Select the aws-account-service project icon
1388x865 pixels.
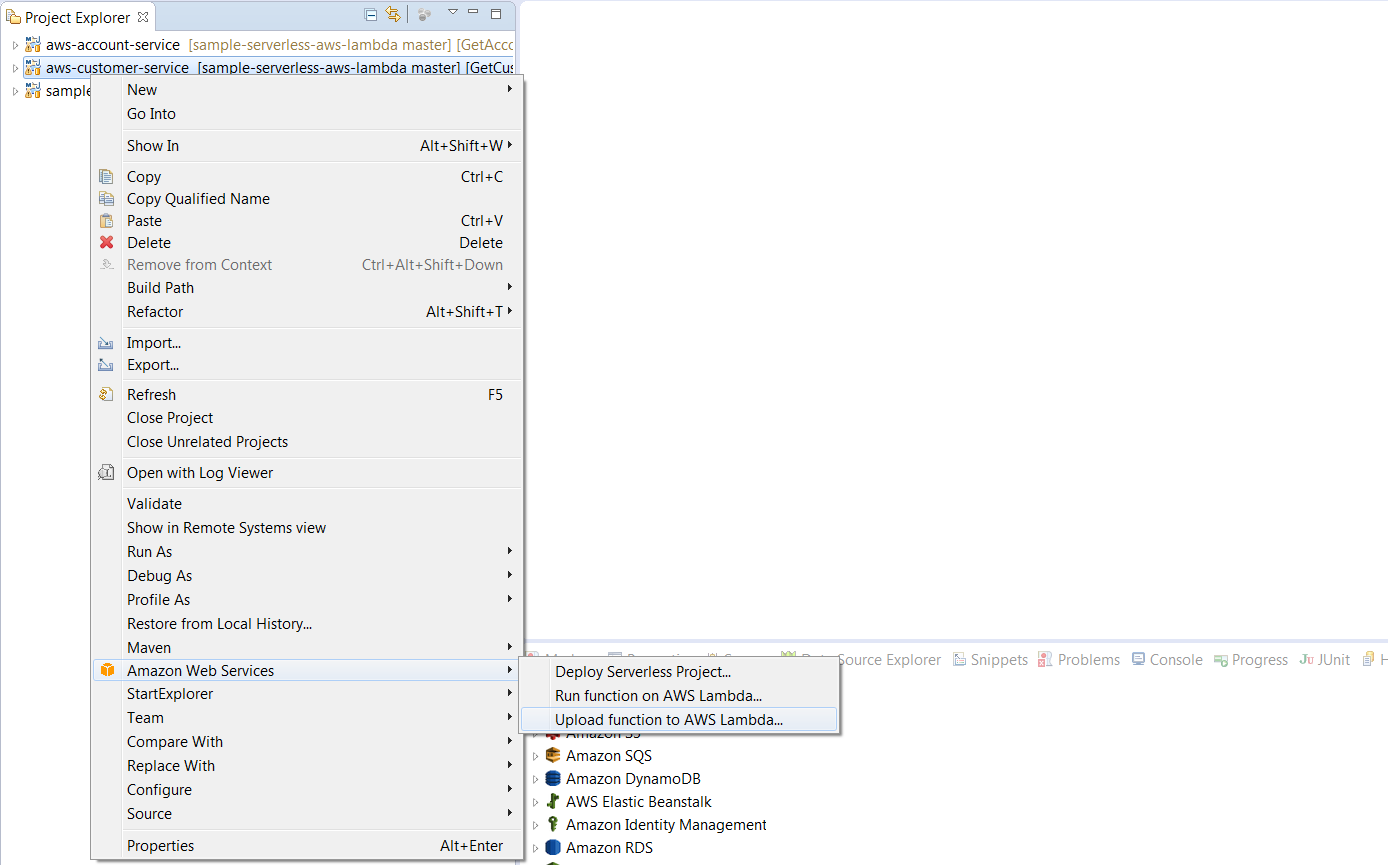pyautogui.click(x=33, y=45)
